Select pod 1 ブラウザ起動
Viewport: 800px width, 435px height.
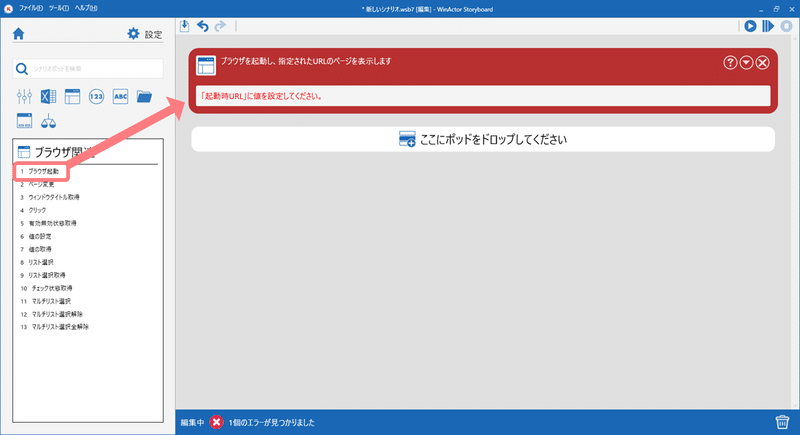(40, 171)
